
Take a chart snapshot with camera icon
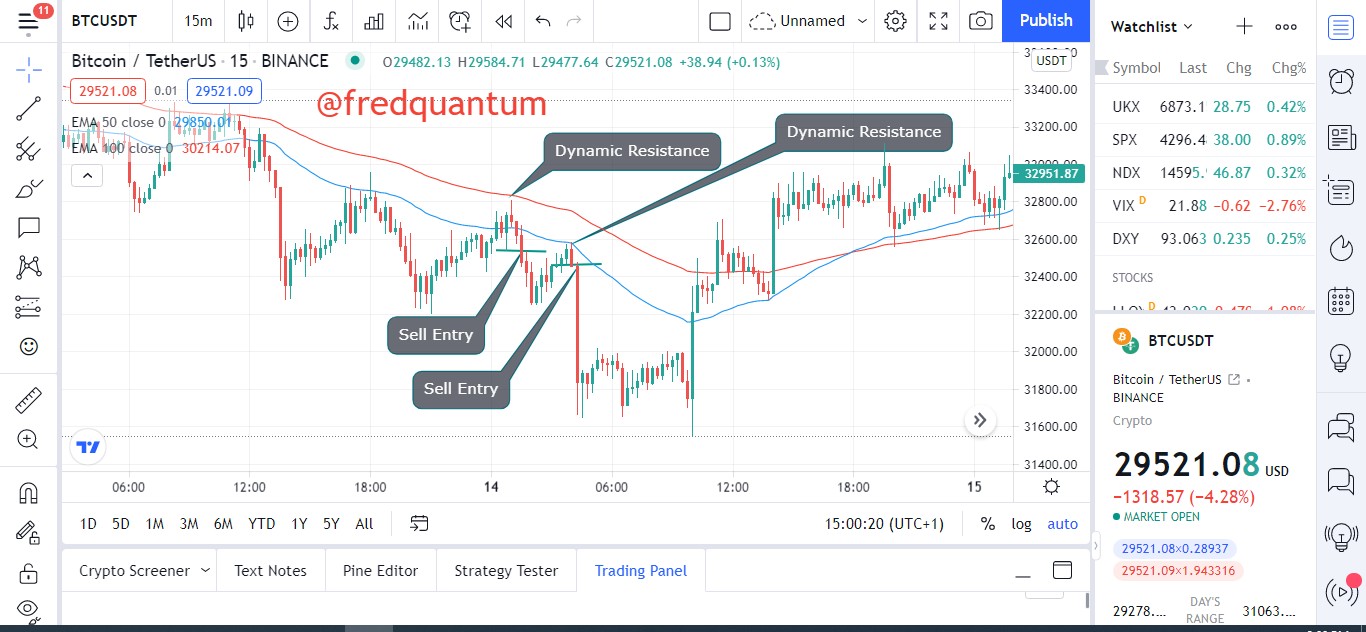(x=981, y=21)
